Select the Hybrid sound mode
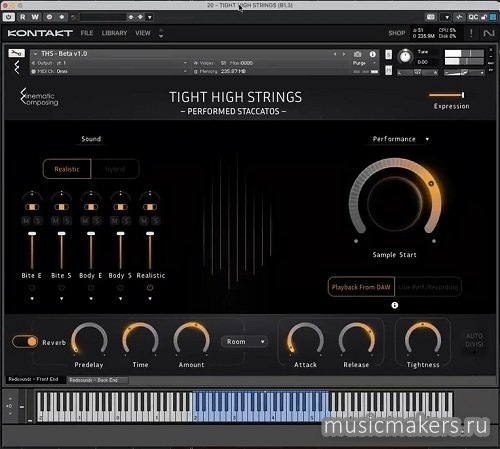 115,169
